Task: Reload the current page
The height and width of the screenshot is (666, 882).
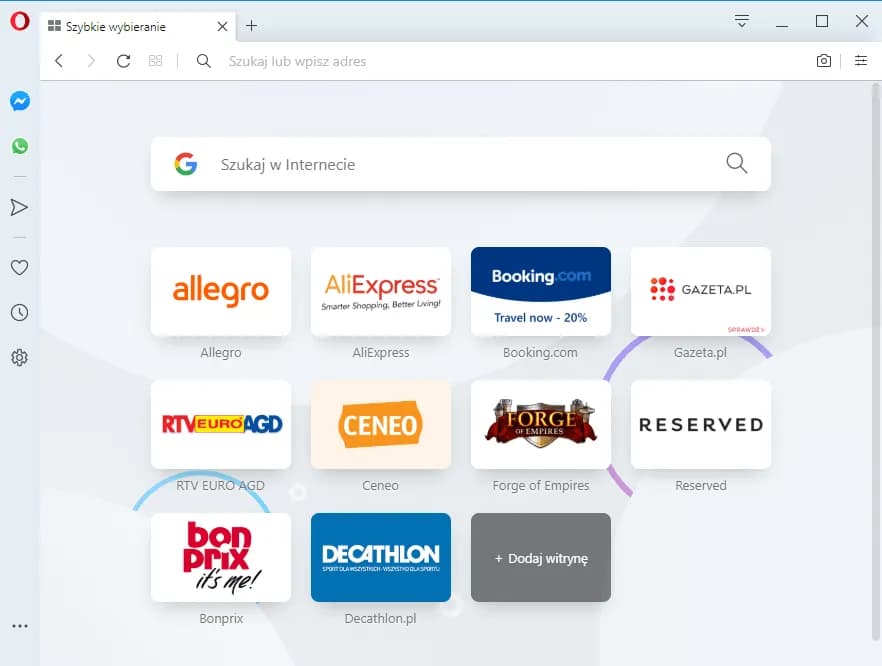Action: click(123, 61)
